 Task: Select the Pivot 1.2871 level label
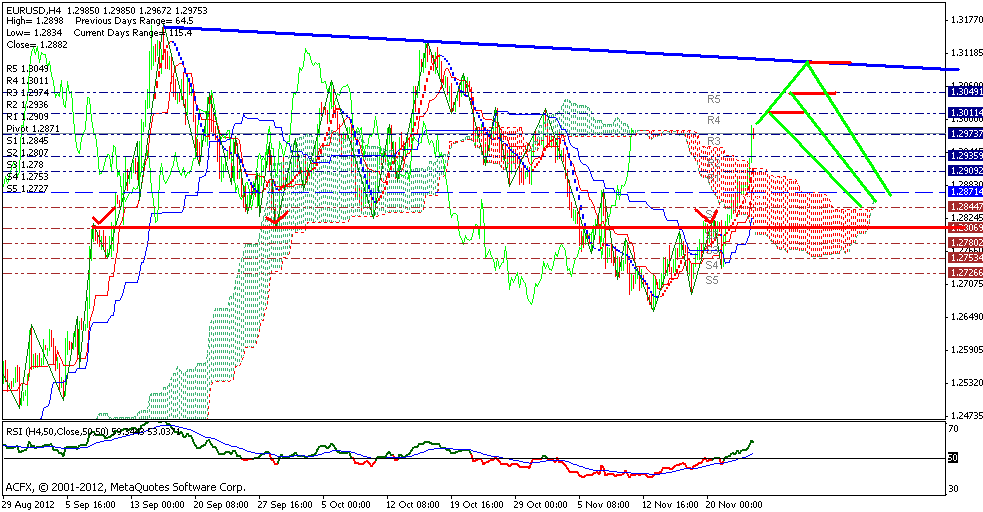click(35, 130)
